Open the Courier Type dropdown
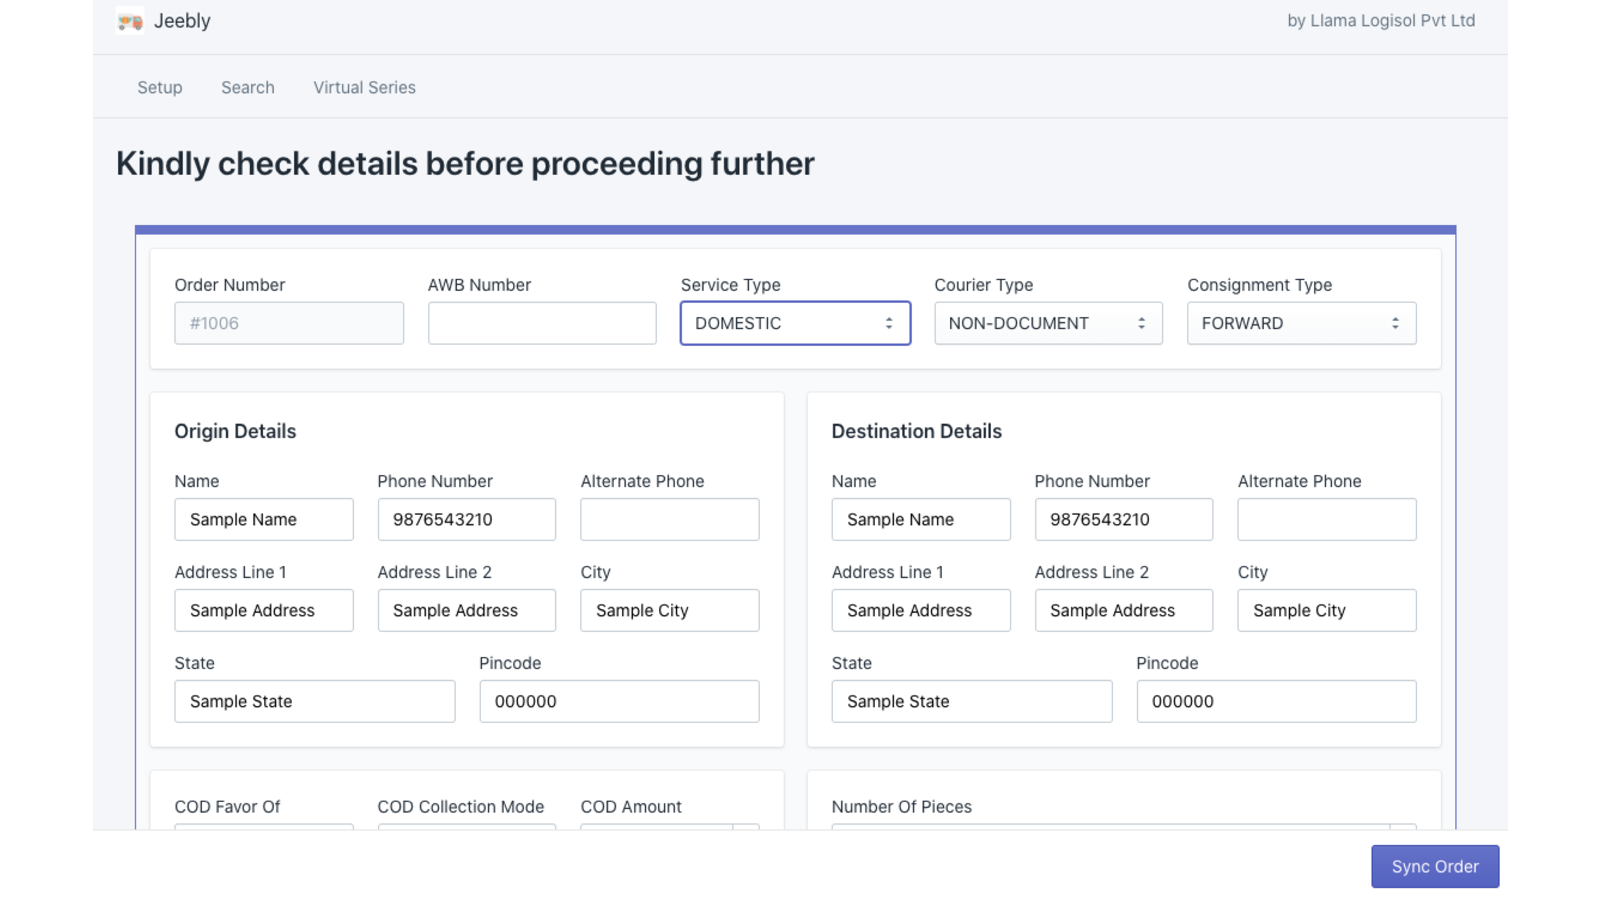 1048,323
